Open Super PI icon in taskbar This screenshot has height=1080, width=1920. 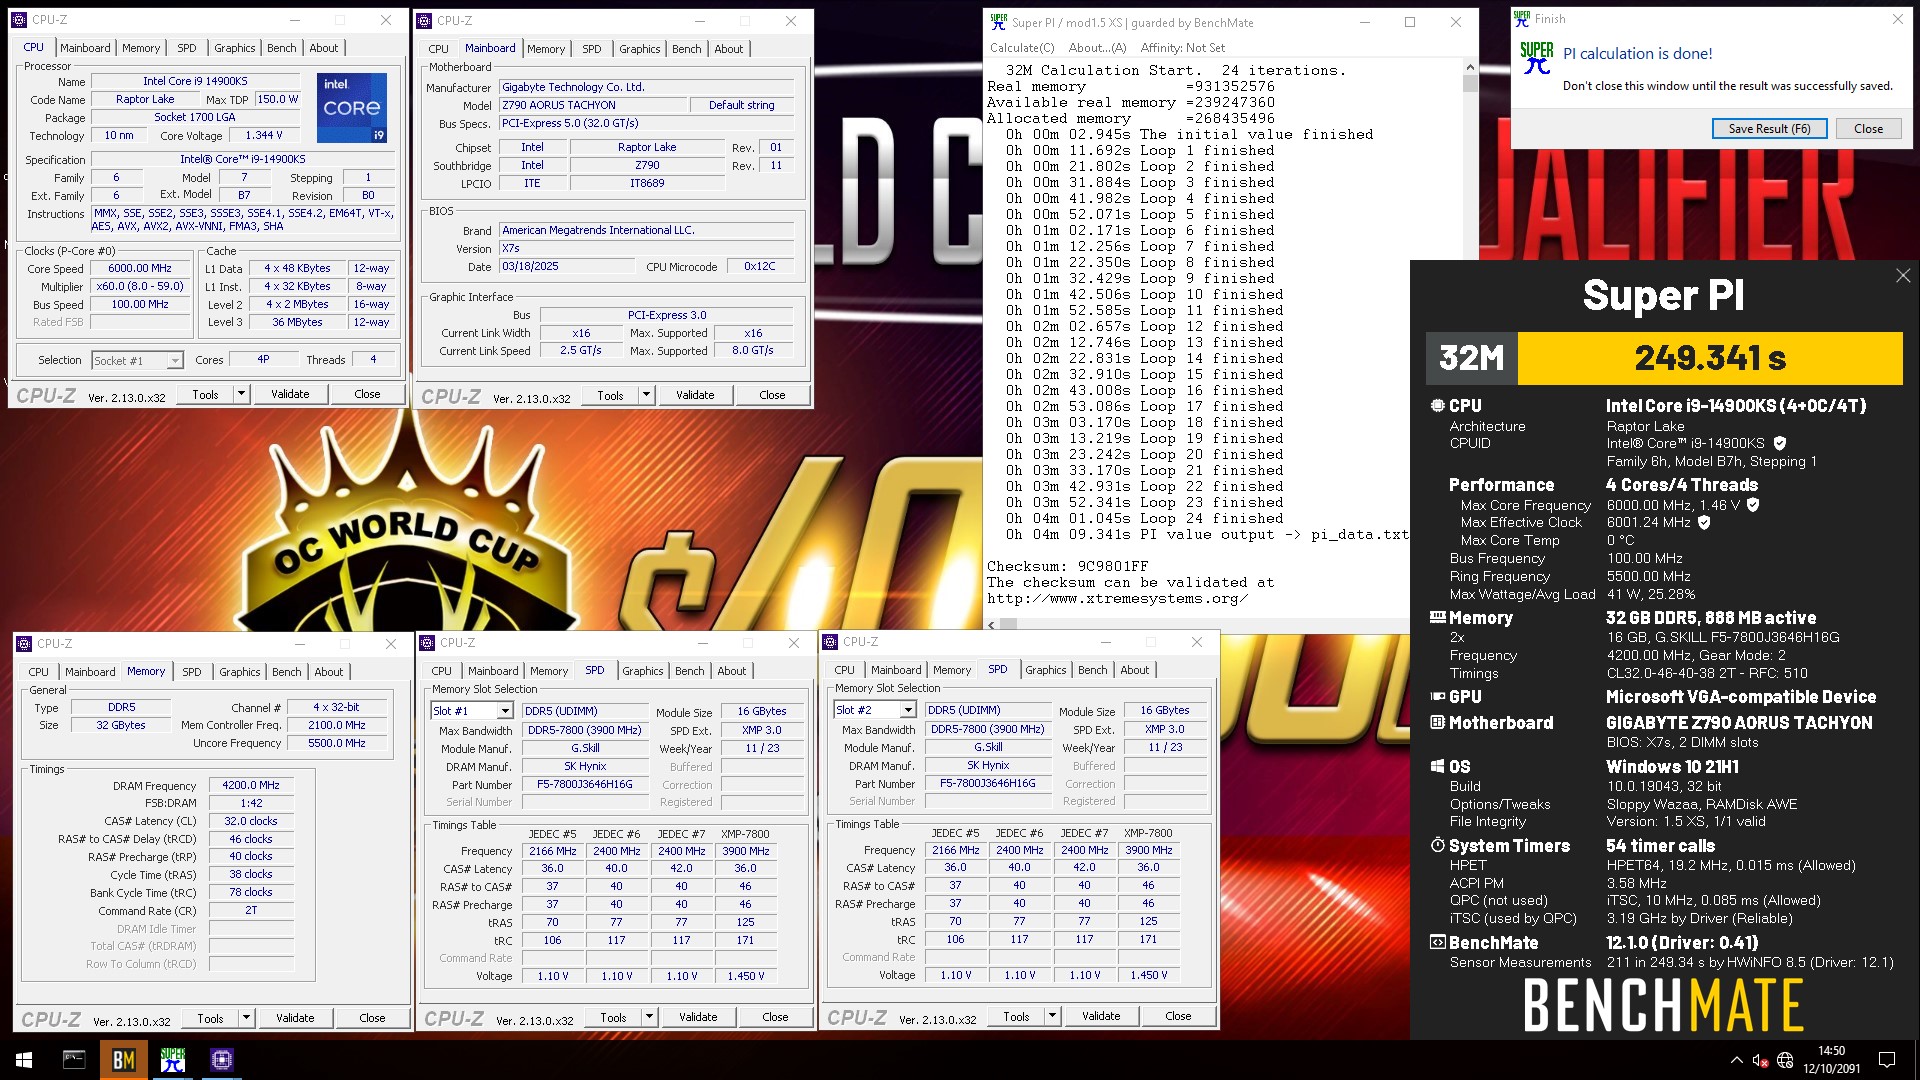tap(172, 1060)
